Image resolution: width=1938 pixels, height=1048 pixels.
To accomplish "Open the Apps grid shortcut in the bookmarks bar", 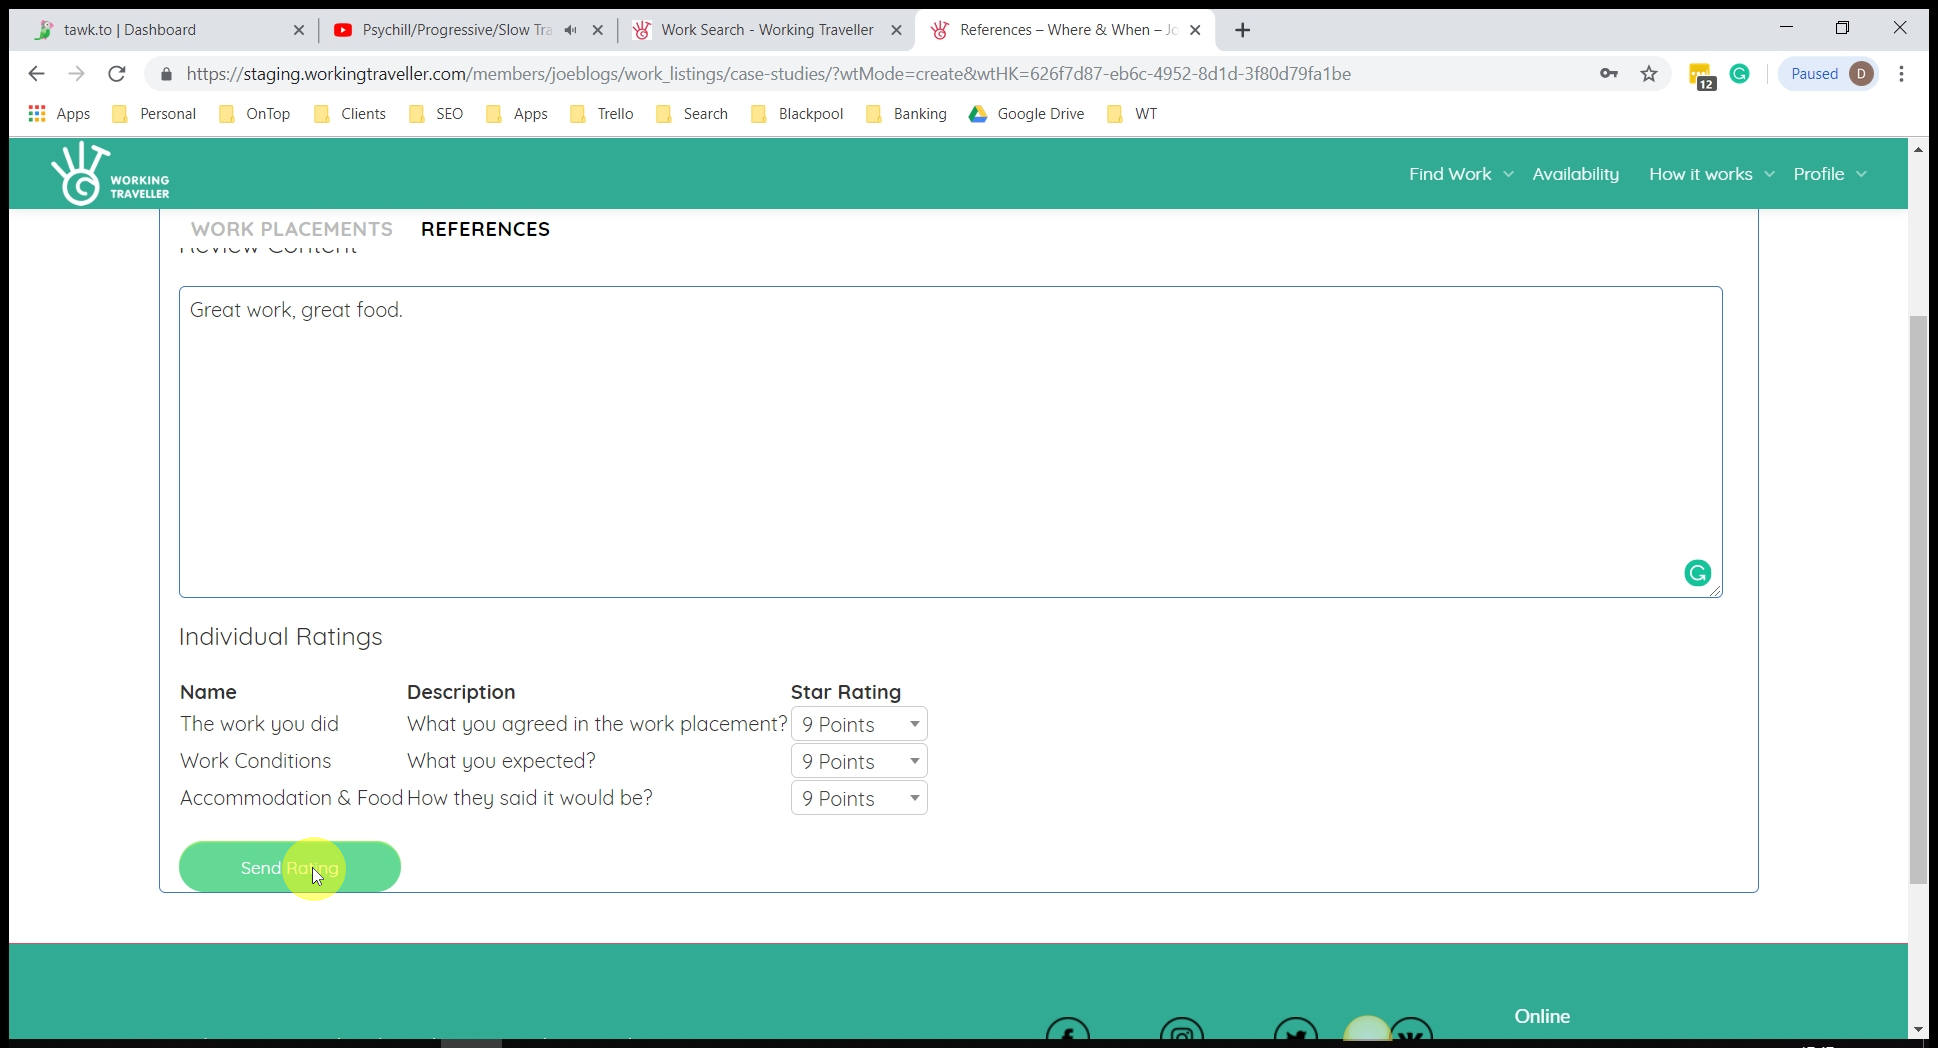I will [59, 114].
